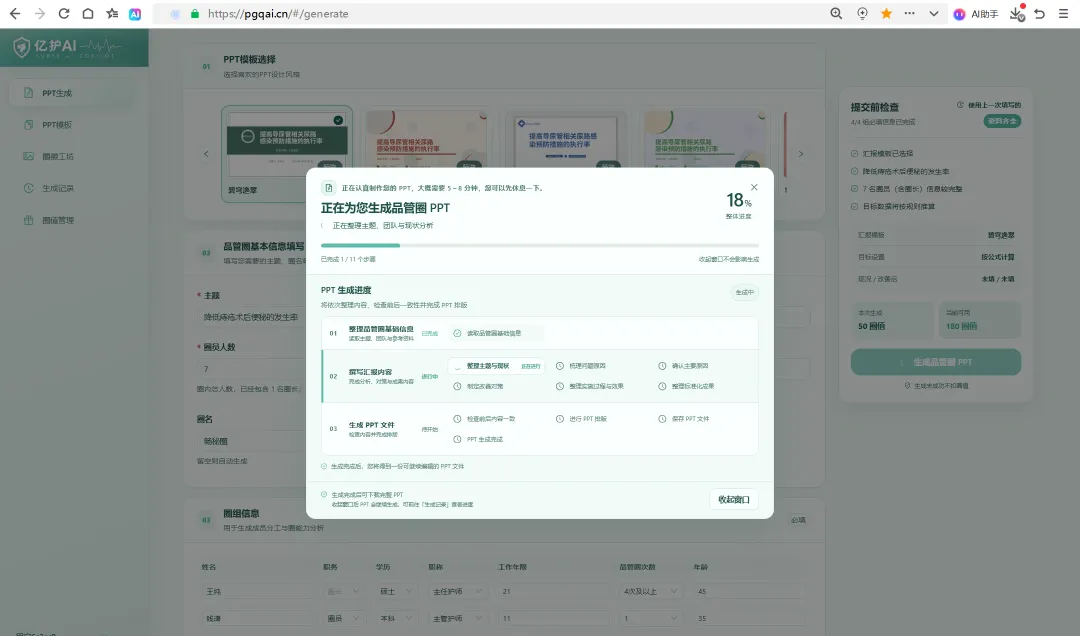Click the browser reload icon

pyautogui.click(x=63, y=14)
